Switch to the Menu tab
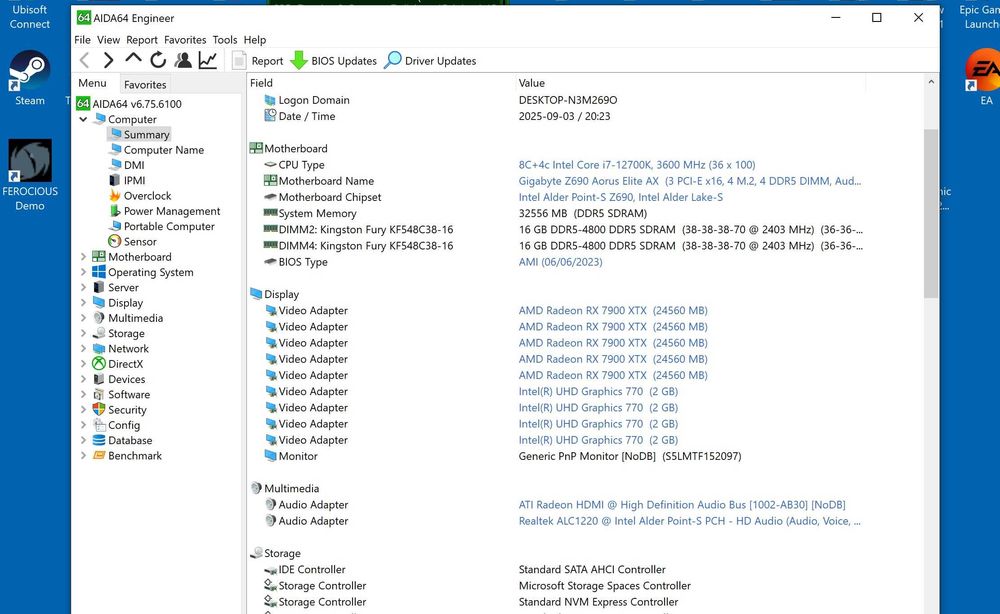Screen dimensions: 1000x614 [92, 83]
